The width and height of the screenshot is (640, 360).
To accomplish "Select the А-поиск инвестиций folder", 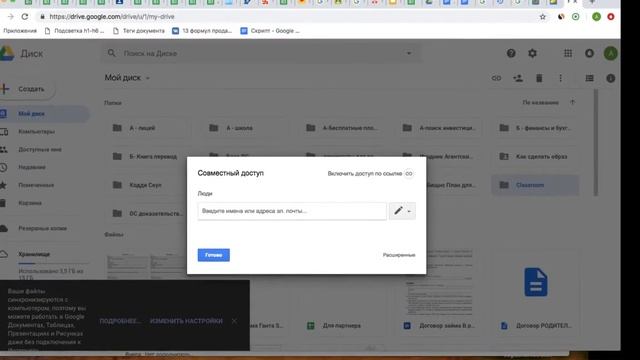I will [439, 128].
